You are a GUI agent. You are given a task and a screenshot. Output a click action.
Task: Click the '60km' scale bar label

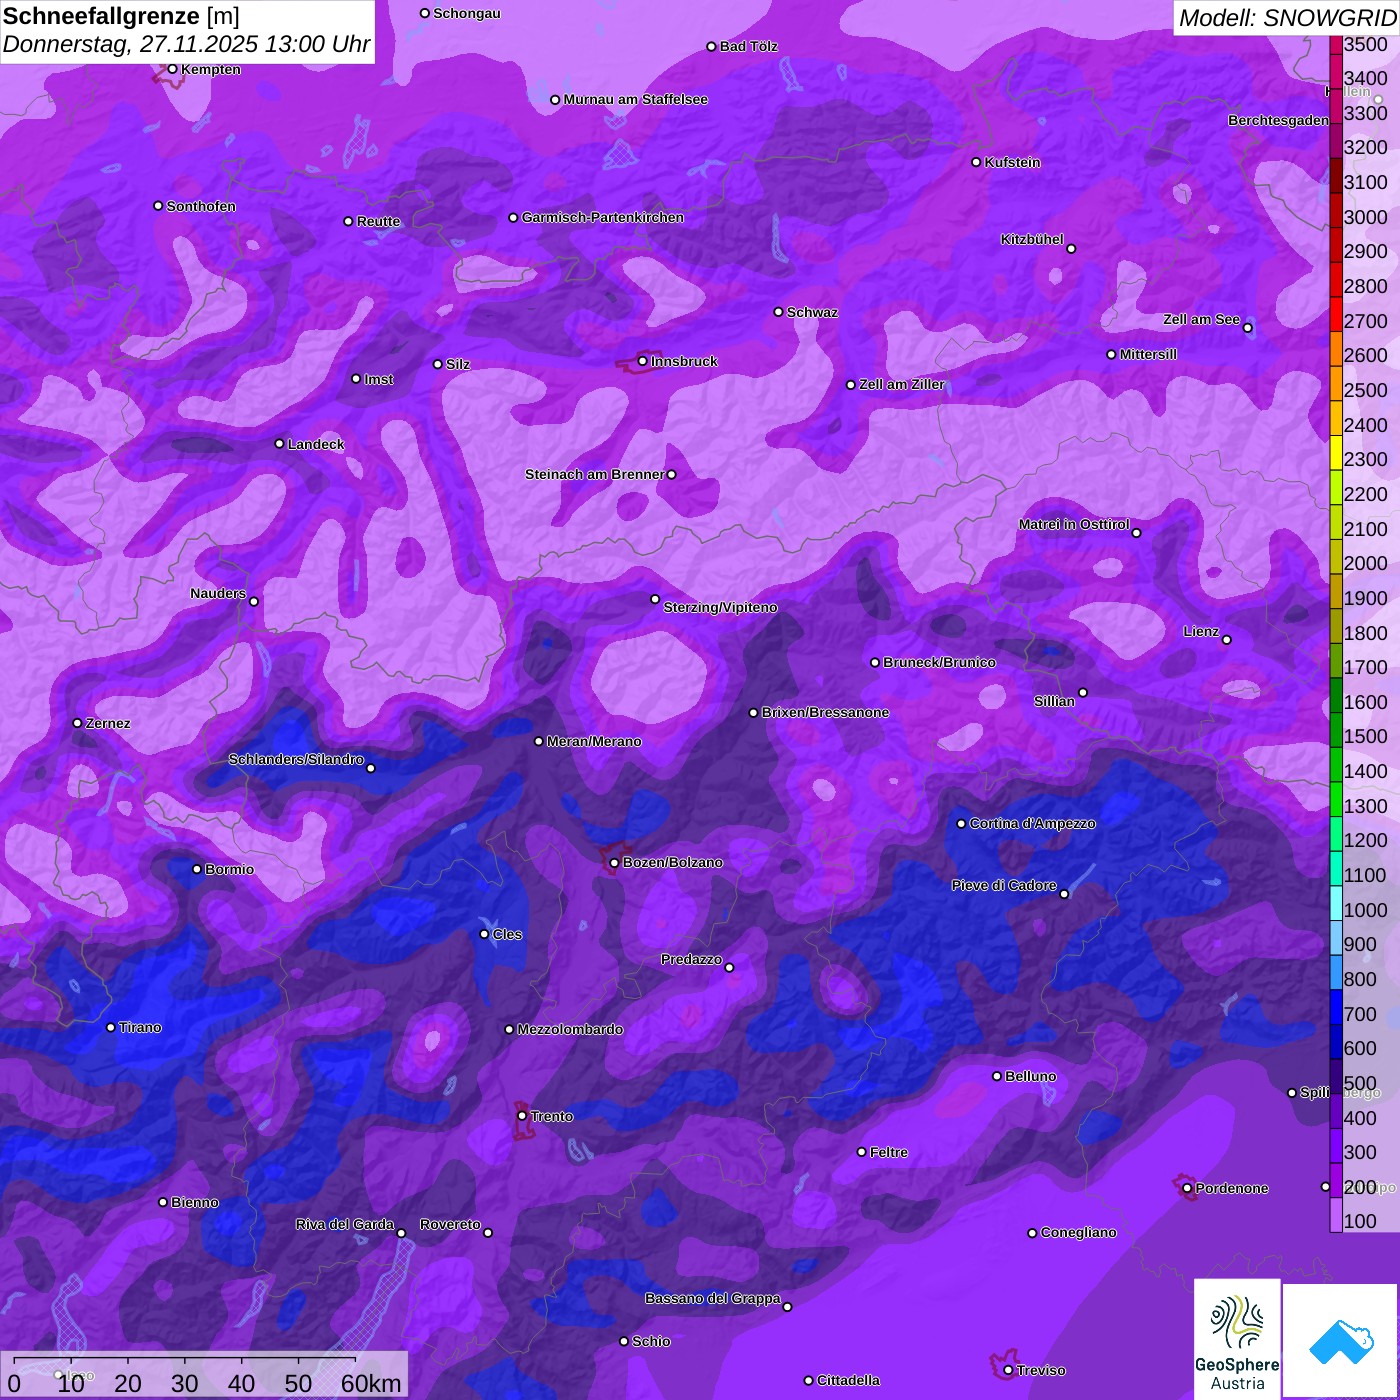[x=371, y=1383]
